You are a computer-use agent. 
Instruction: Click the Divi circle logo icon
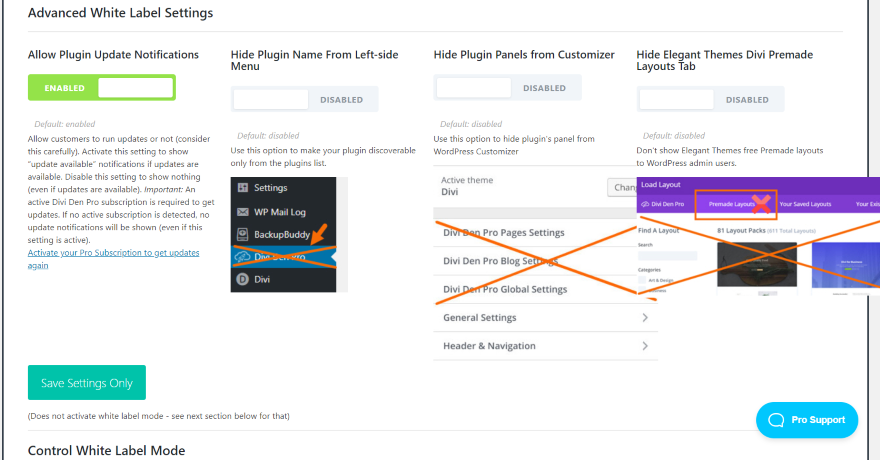(243, 281)
